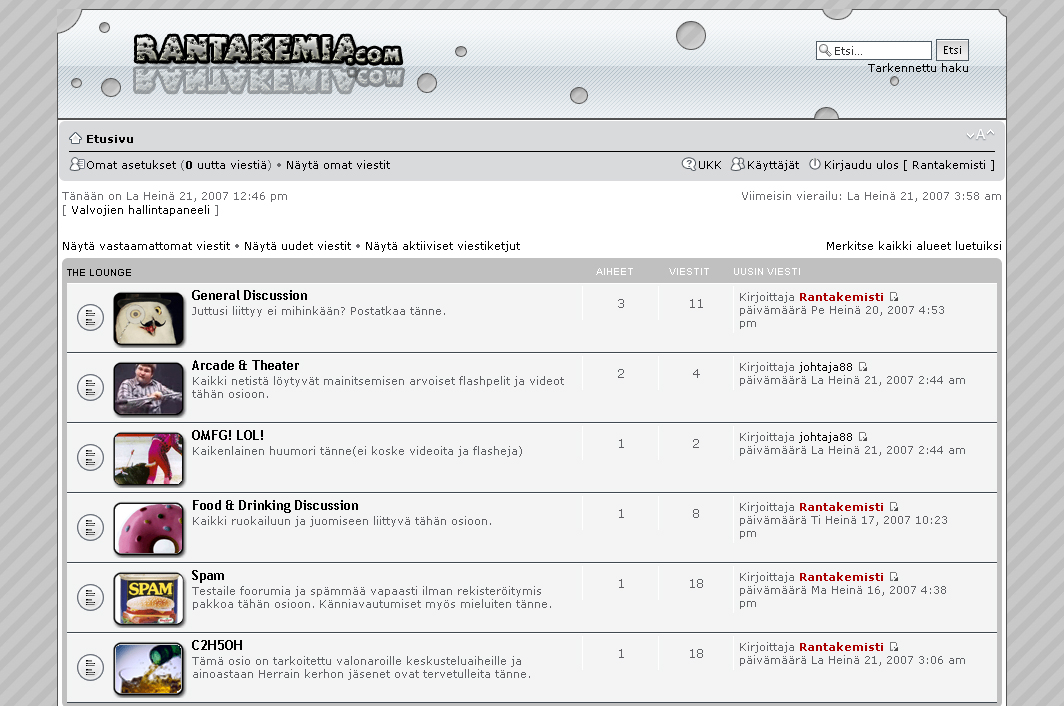Image resolution: width=1064 pixels, height=706 pixels.
Task: Click the font size changer icon
Action: click(980, 135)
